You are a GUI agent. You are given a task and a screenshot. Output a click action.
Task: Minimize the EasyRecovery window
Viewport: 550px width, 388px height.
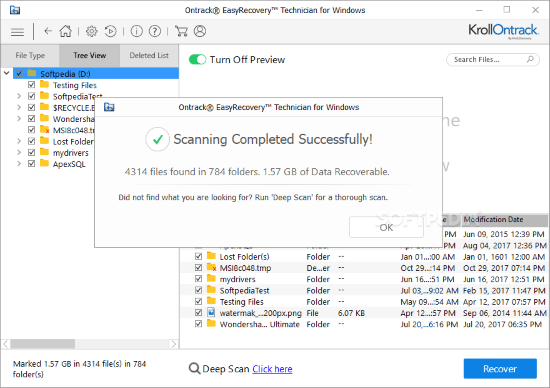click(479, 10)
